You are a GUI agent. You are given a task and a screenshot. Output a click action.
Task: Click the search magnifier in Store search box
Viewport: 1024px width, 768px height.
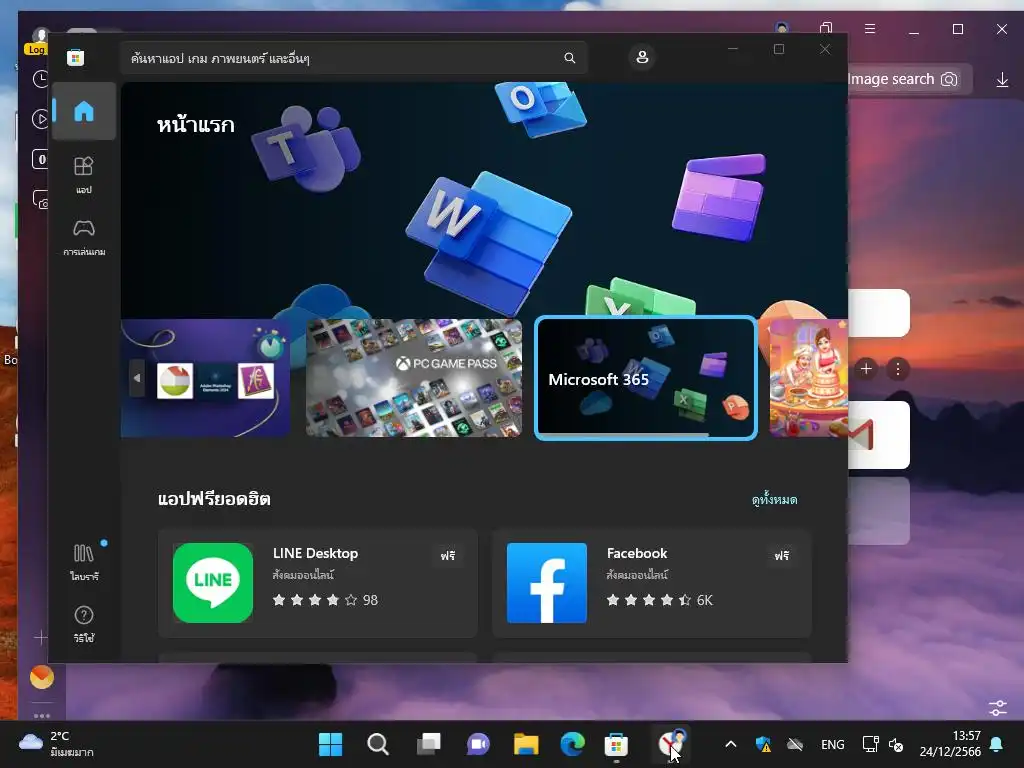pos(569,58)
